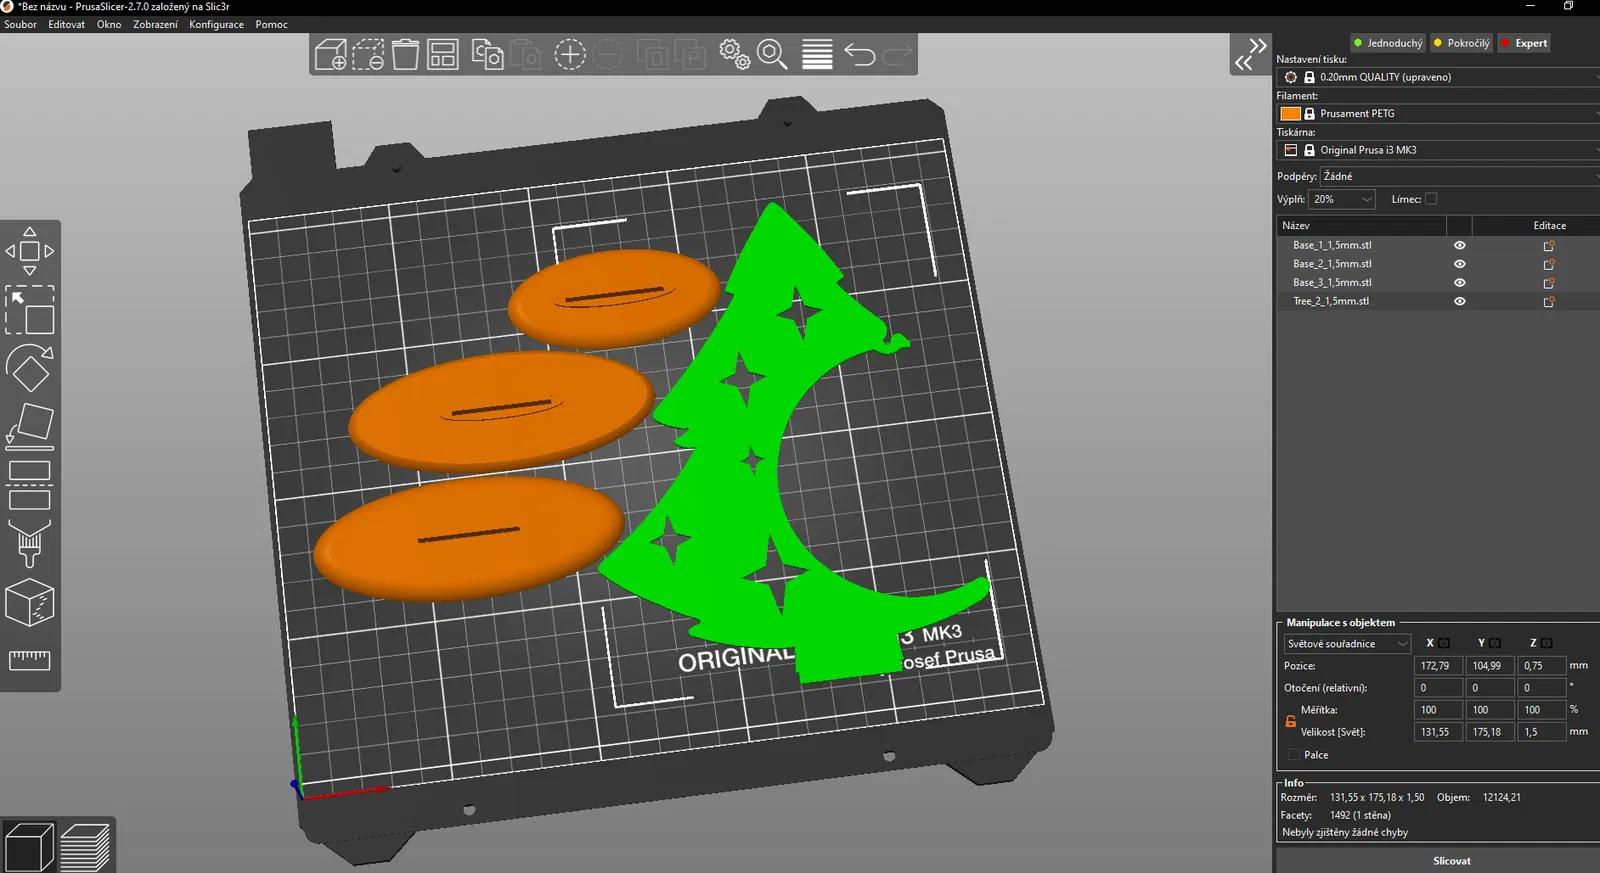Select the Move tool in left toolbar
Screen dimensions: 1600x873
pos(30,251)
